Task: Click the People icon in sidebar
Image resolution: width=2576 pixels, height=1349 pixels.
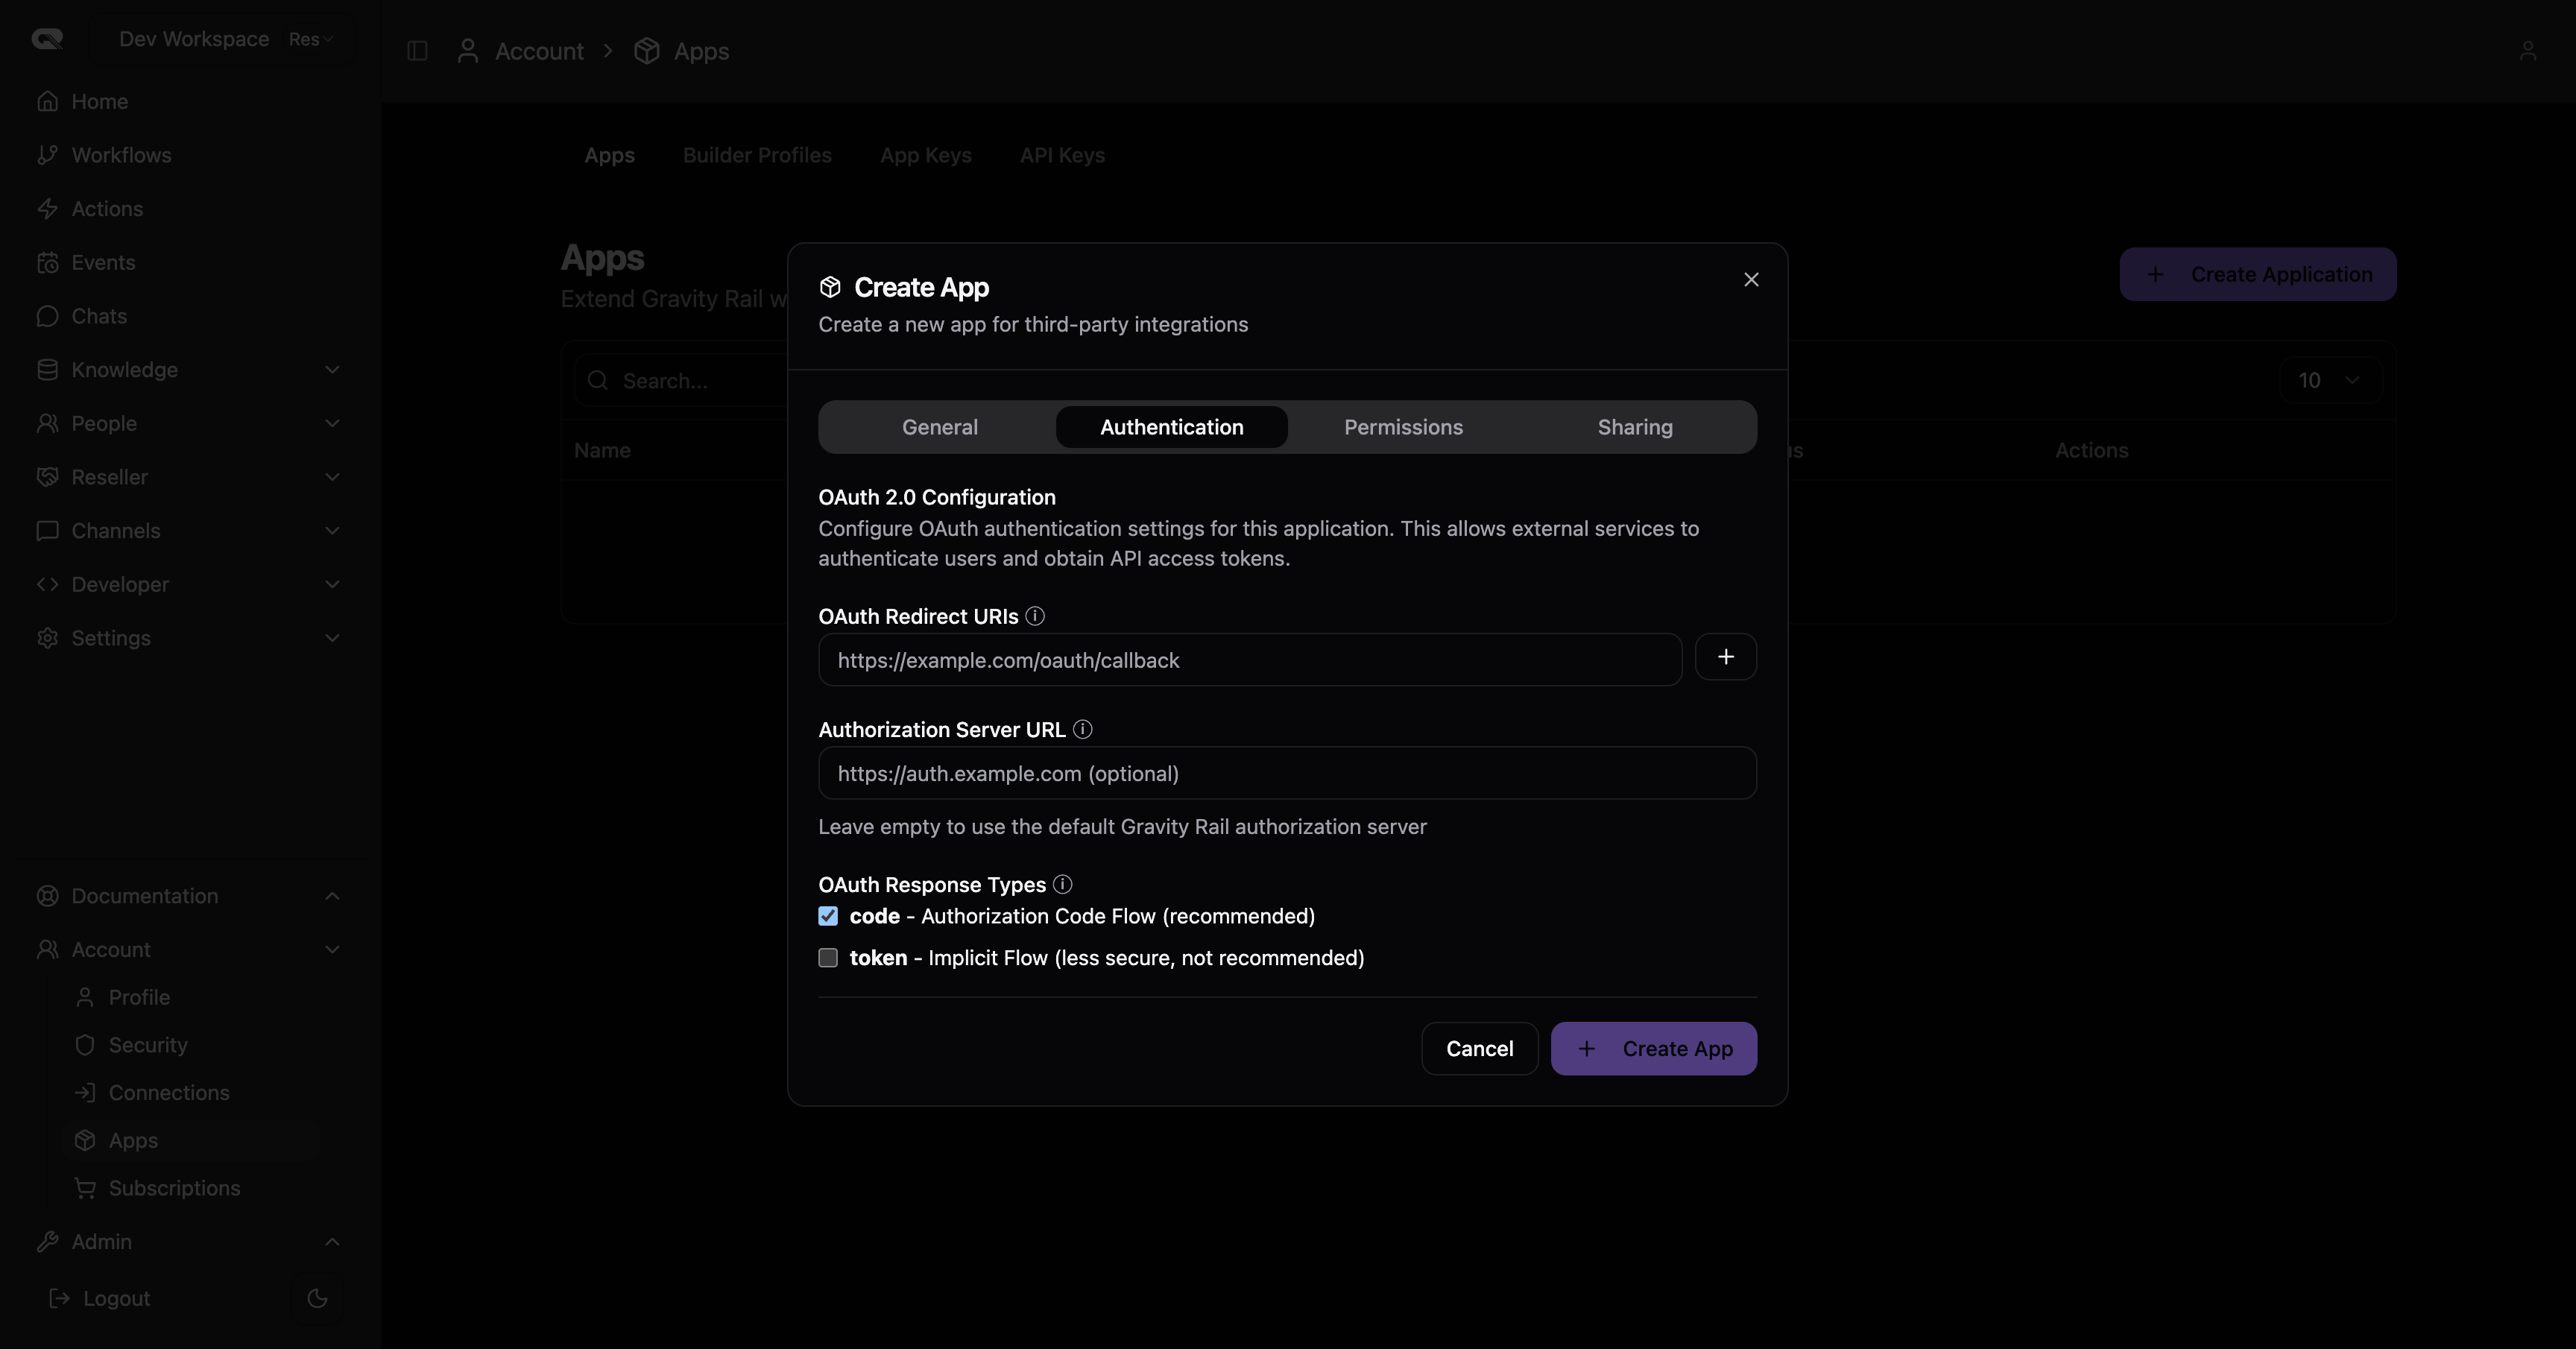Action: pos(47,423)
